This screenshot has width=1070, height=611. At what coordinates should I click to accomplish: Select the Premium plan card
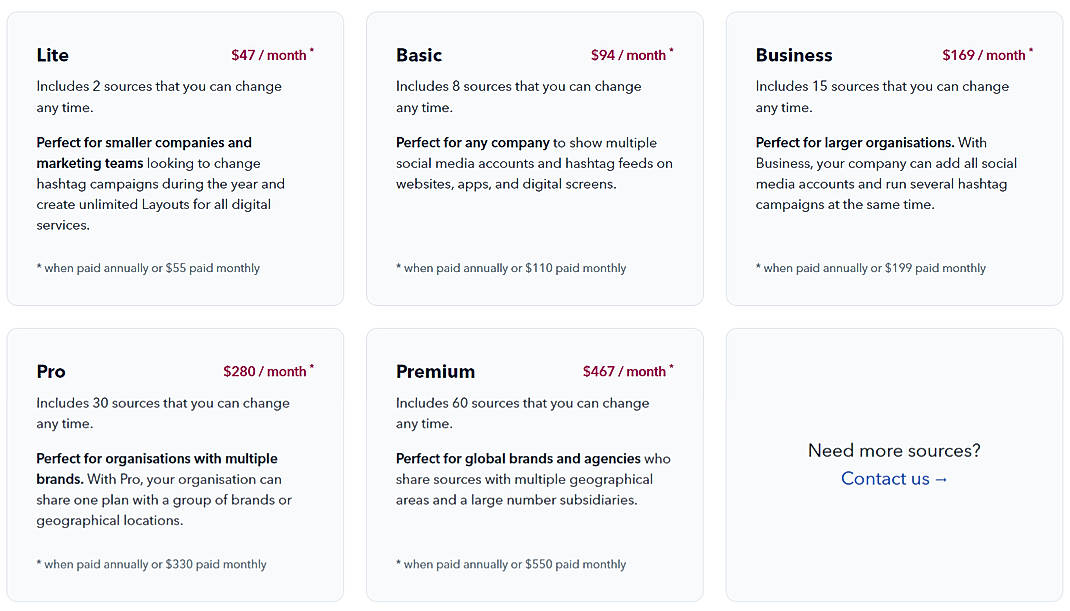coord(534,465)
